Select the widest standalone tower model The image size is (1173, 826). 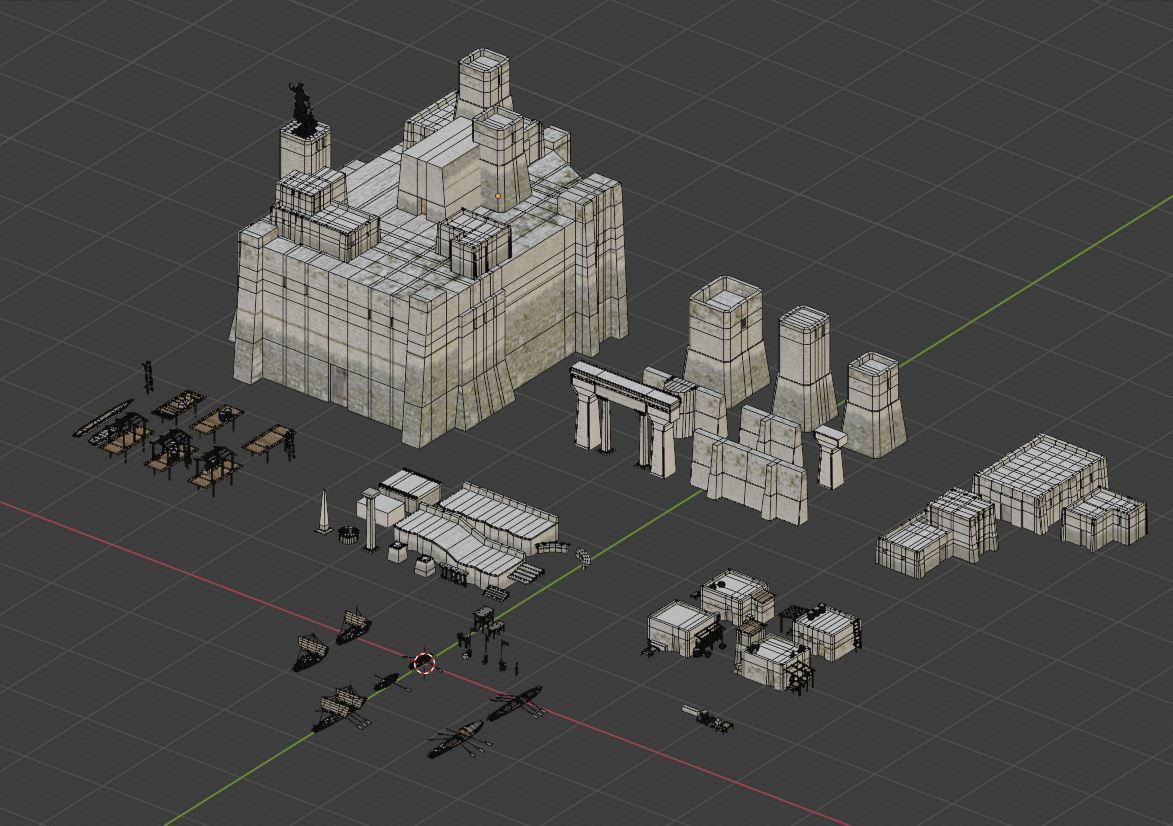pos(726,340)
